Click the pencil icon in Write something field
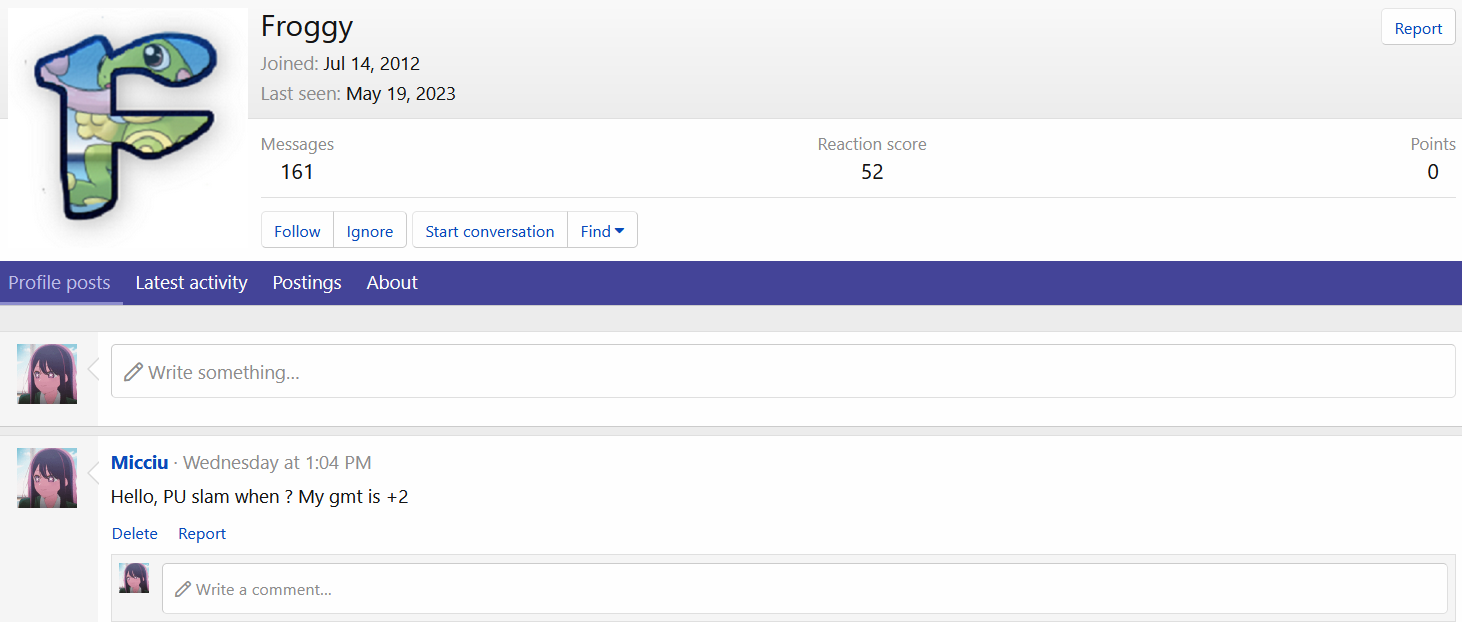Viewport: 1462px width, 622px height. click(x=133, y=373)
